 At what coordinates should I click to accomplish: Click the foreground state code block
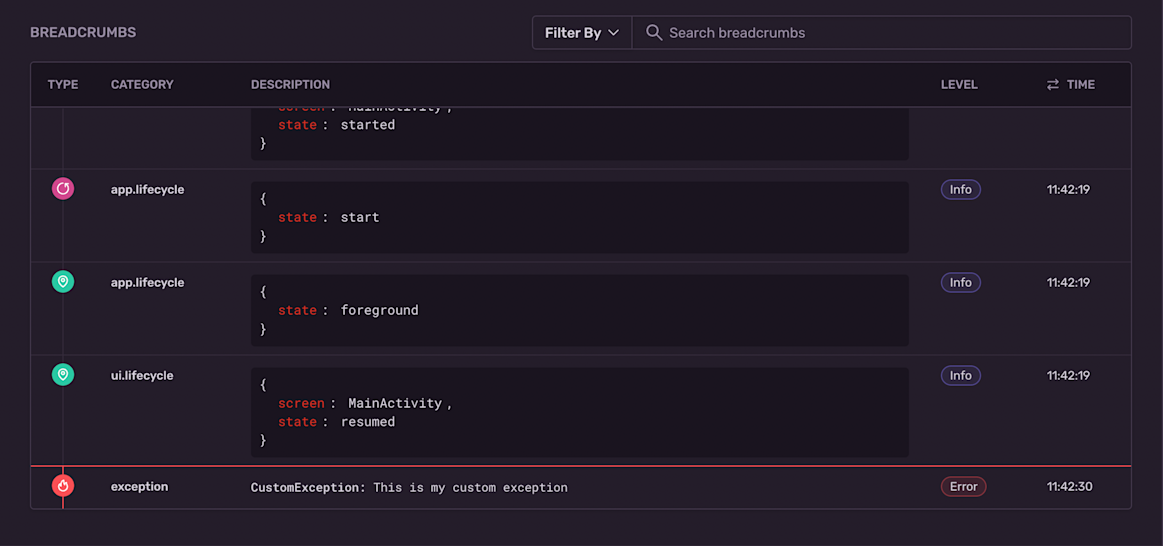pyautogui.click(x=580, y=310)
